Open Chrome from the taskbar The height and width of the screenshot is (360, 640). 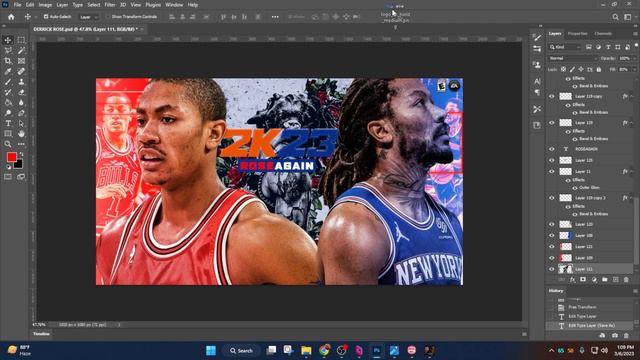324,351
